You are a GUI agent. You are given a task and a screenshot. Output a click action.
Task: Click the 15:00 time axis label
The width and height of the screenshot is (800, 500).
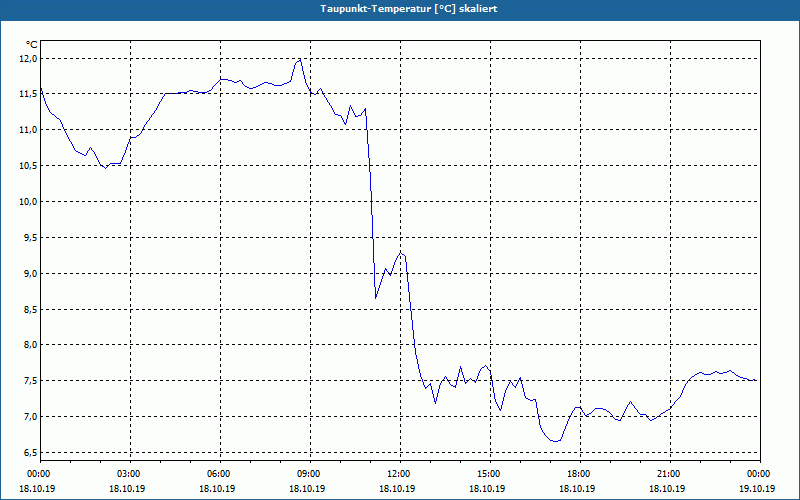tap(490, 474)
